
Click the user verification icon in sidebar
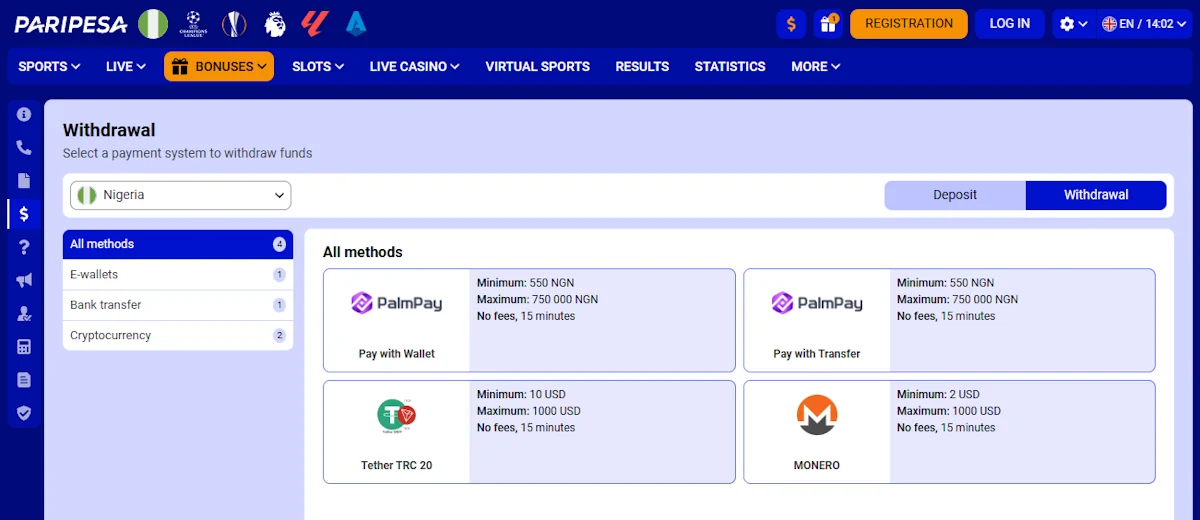24,314
